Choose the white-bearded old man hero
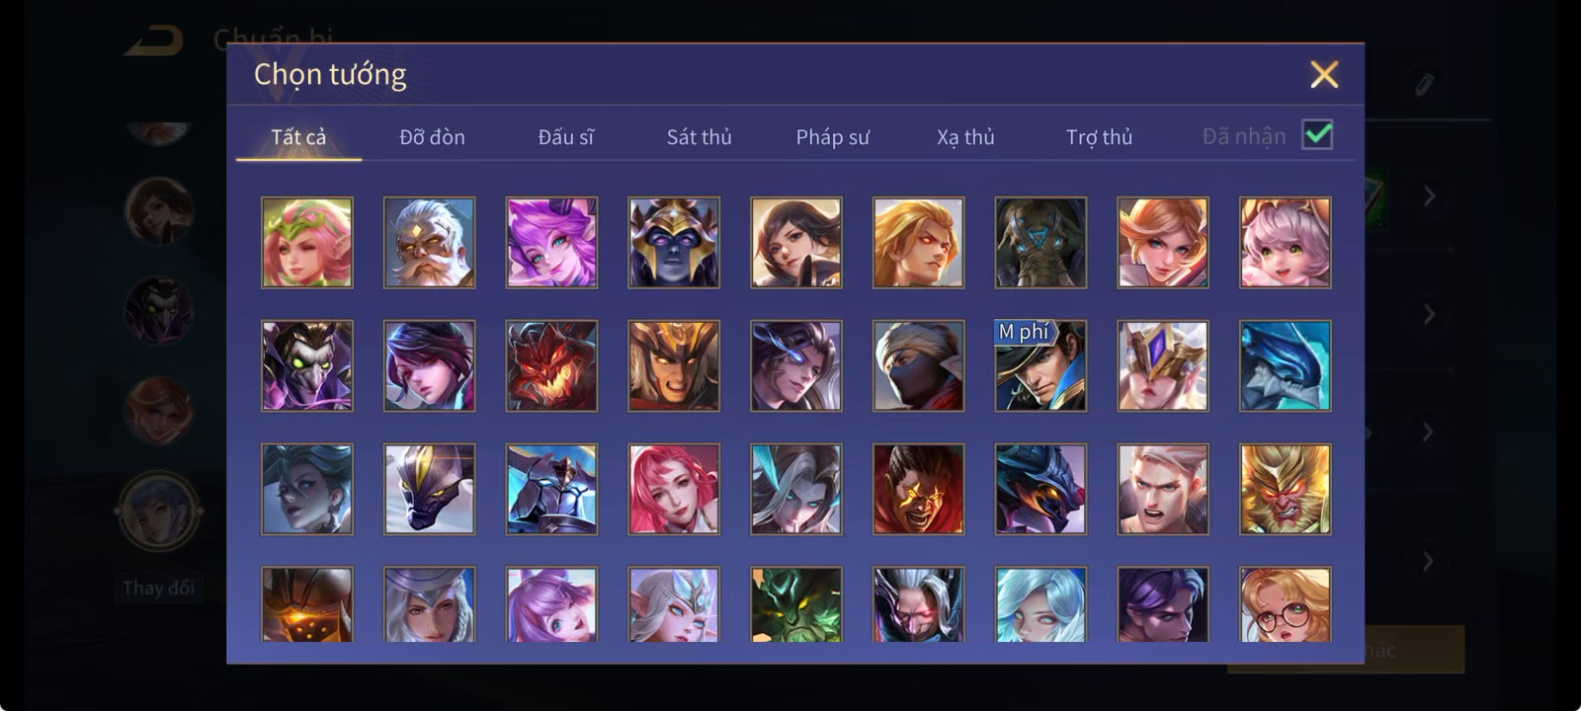1581x711 pixels. (429, 242)
